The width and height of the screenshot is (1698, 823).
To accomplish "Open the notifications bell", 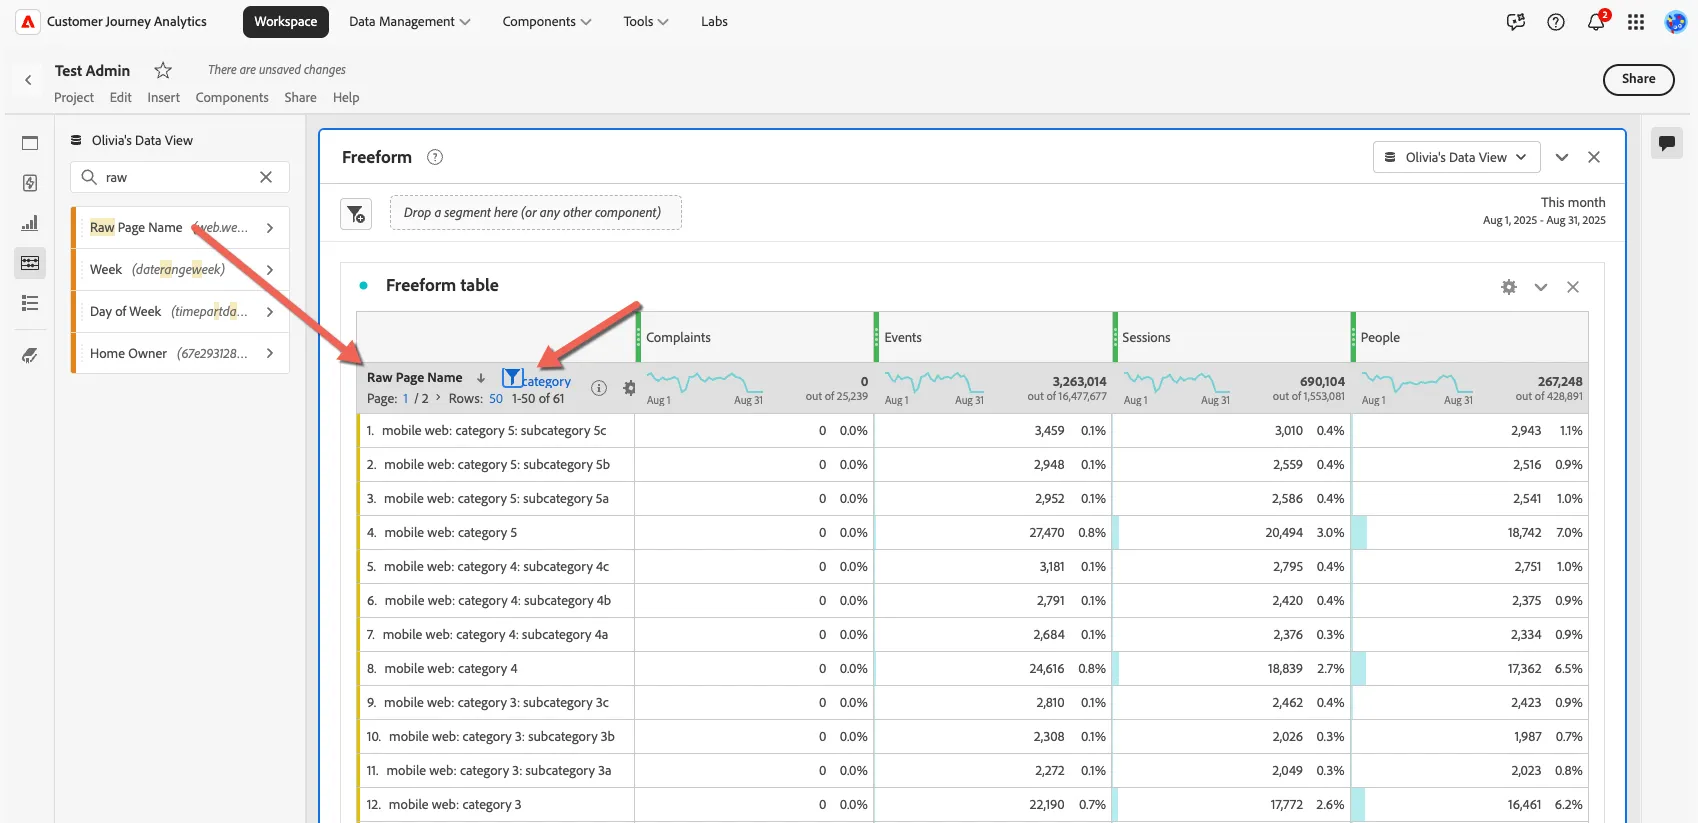I will coord(1596,22).
